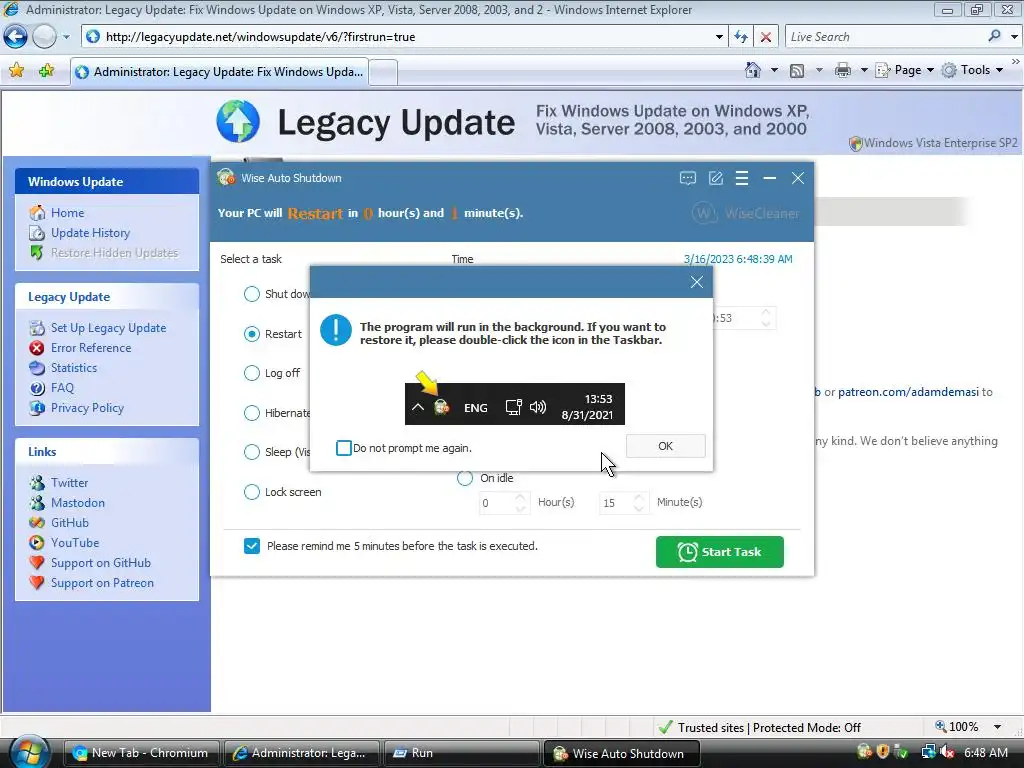Close the background prompt dialog with X
Image resolution: width=1024 pixels, height=768 pixels.
tap(697, 282)
